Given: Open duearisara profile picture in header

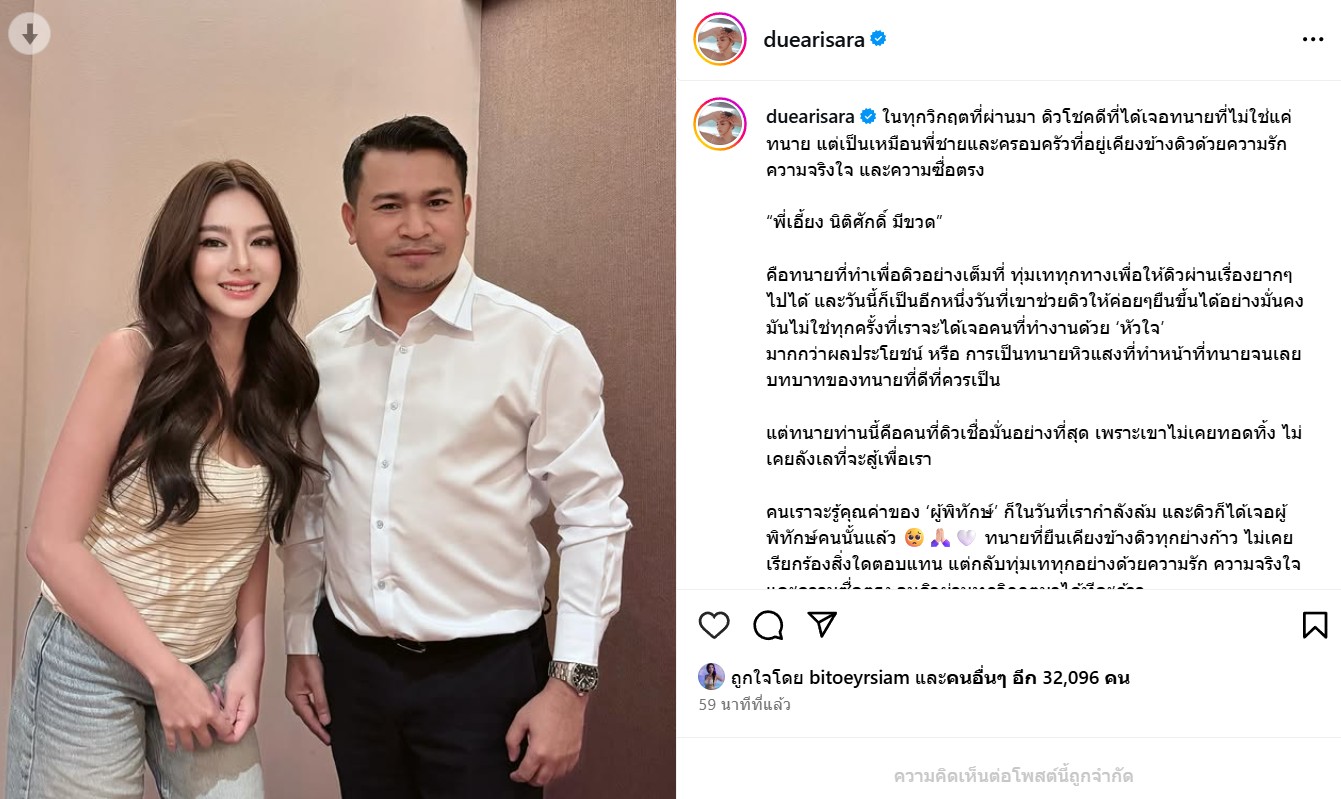Looking at the screenshot, I should (720, 40).
